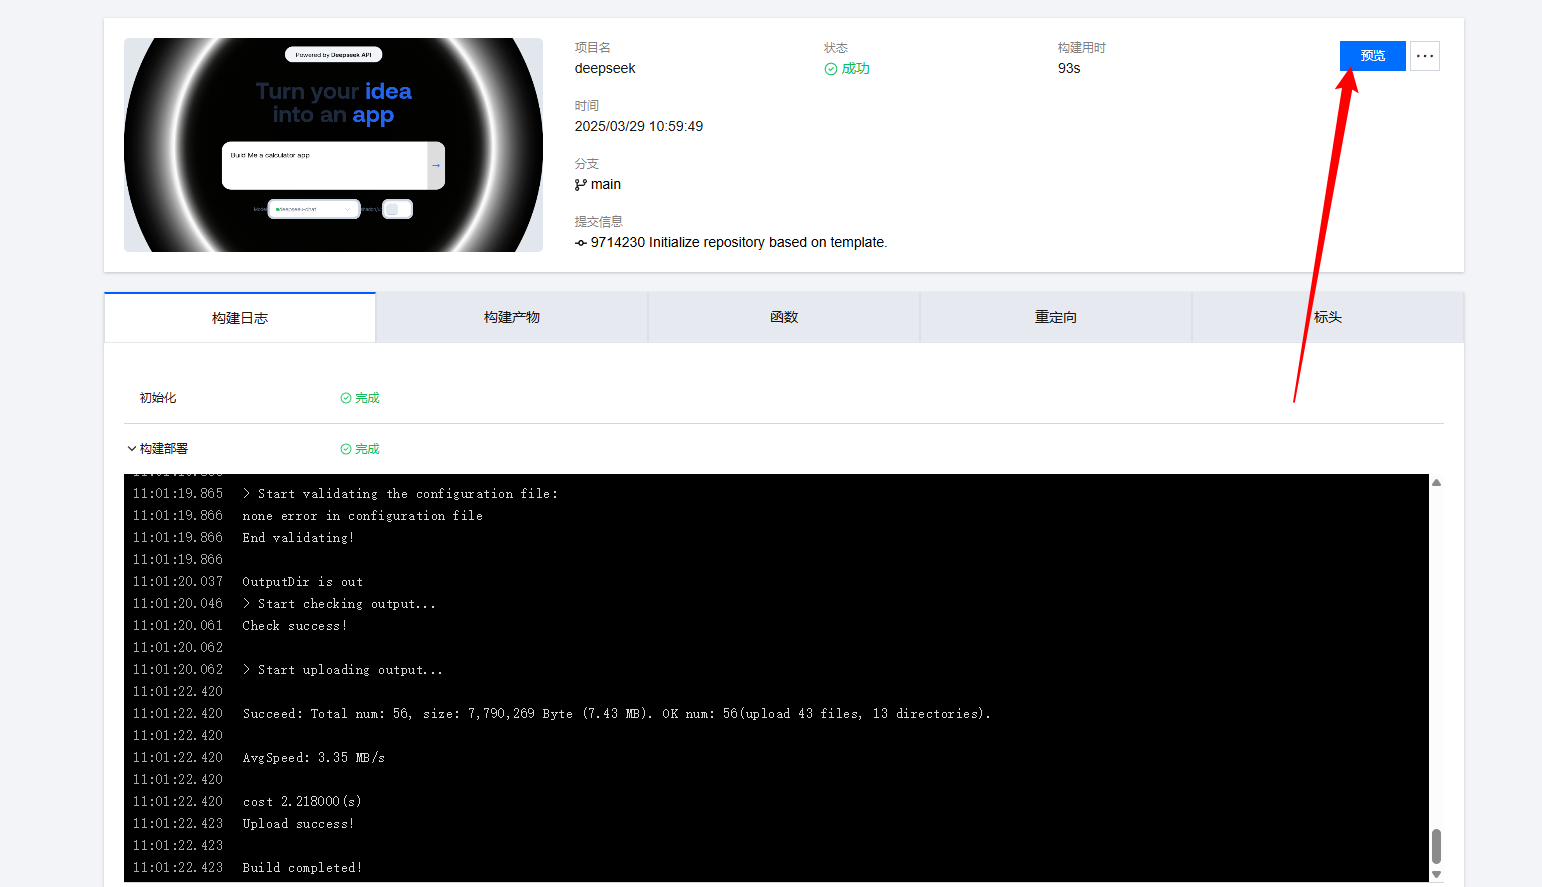Click the 初始化 step row label
Image resolution: width=1542 pixels, height=887 pixels.
click(158, 398)
